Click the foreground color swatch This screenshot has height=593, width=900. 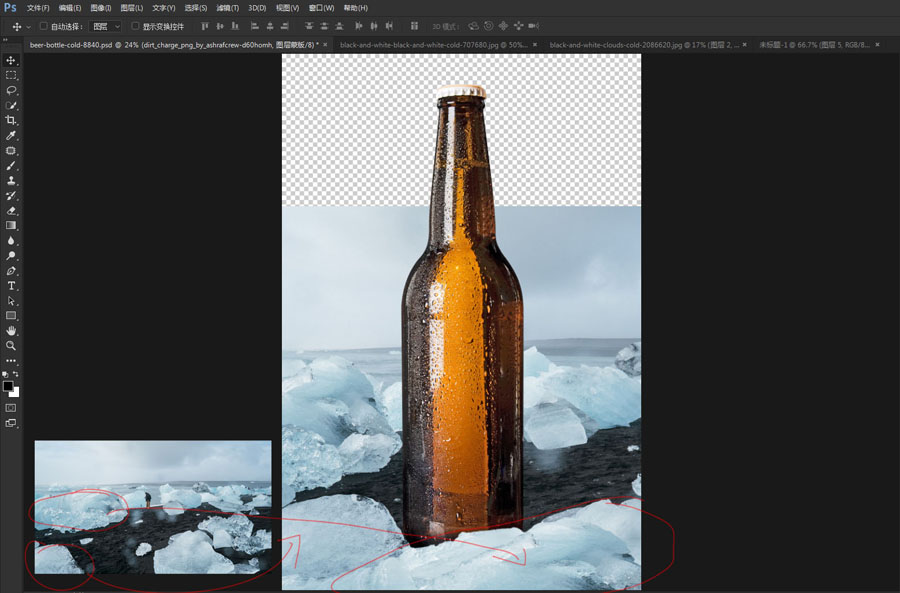click(x=8, y=386)
